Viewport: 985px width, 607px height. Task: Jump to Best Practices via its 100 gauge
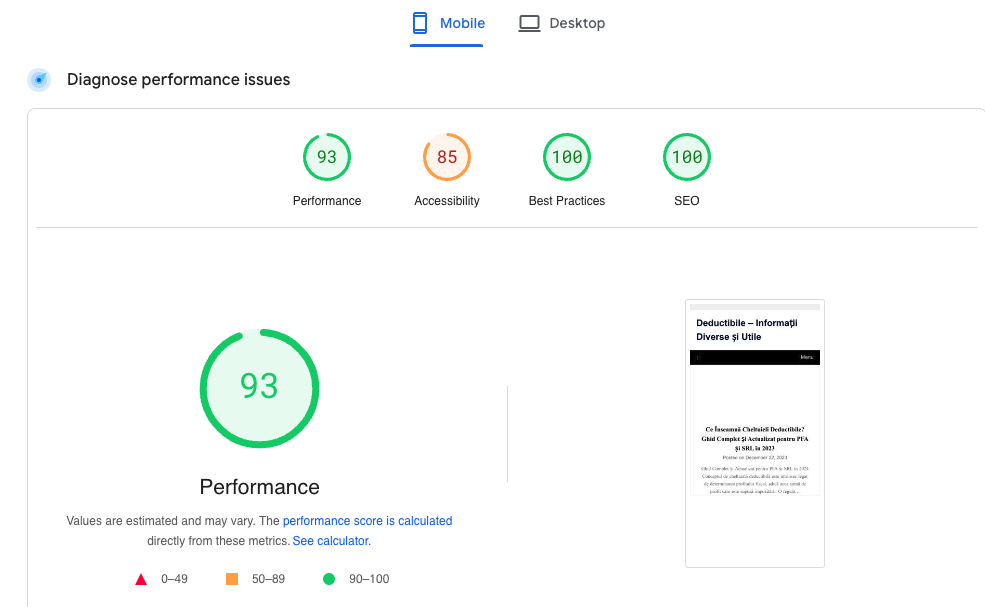pyautogui.click(x=567, y=157)
